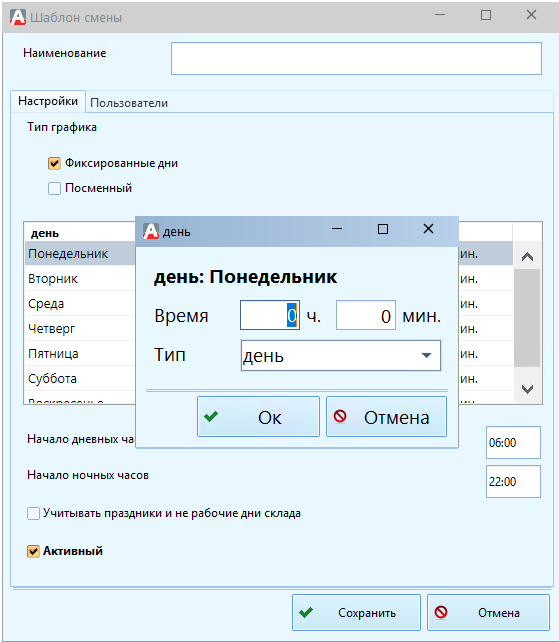Viewport: 559px width, 642px height.
Task: Uncheck the Активный checkbox
Action: coord(33,551)
